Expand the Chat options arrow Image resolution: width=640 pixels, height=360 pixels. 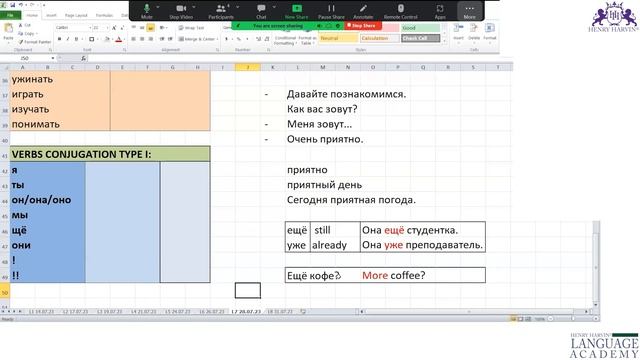[274, 7]
